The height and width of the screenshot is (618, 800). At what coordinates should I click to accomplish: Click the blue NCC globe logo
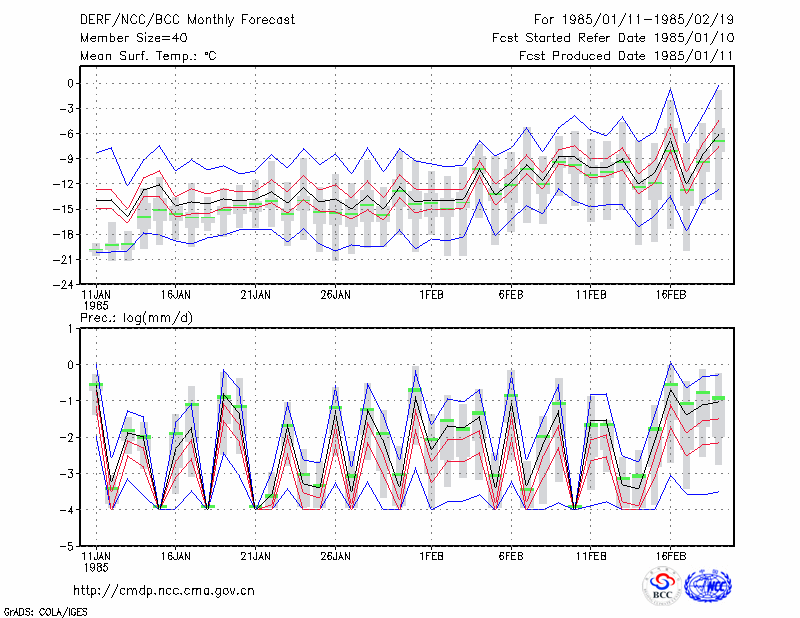pos(708,586)
